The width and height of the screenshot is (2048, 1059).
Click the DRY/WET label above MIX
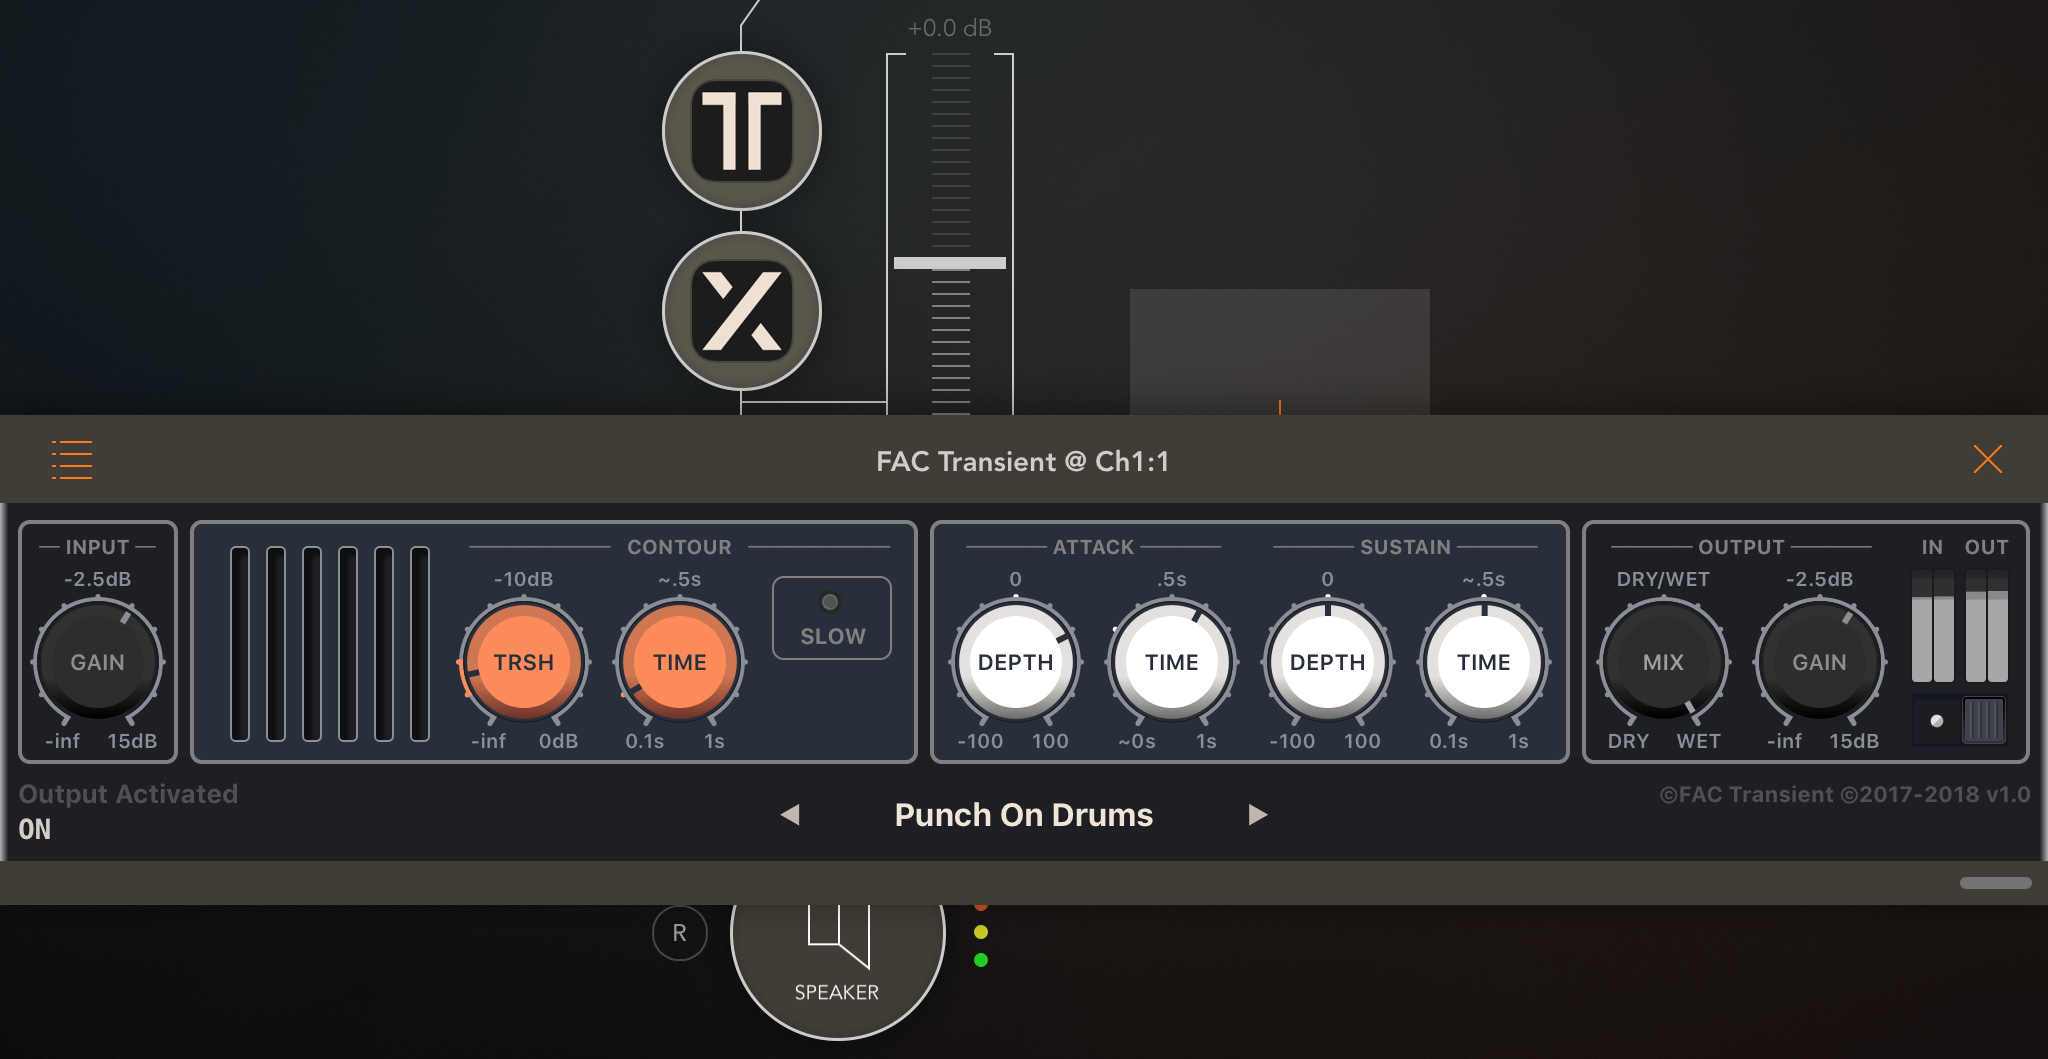click(x=1664, y=579)
